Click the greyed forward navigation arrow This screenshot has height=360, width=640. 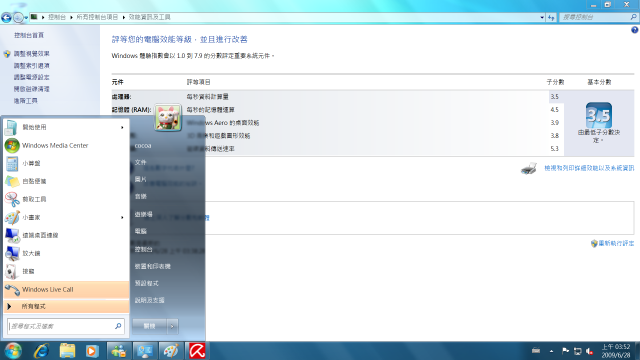18,17
